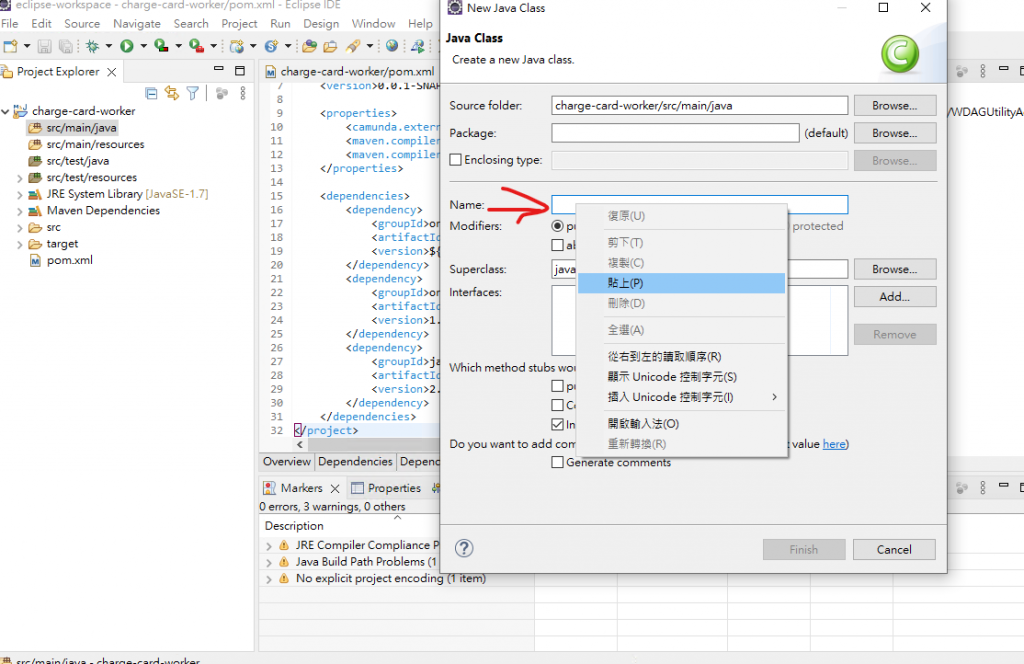Close the Project Explorer tab
This screenshot has width=1024, height=664.
pyautogui.click(x=112, y=72)
